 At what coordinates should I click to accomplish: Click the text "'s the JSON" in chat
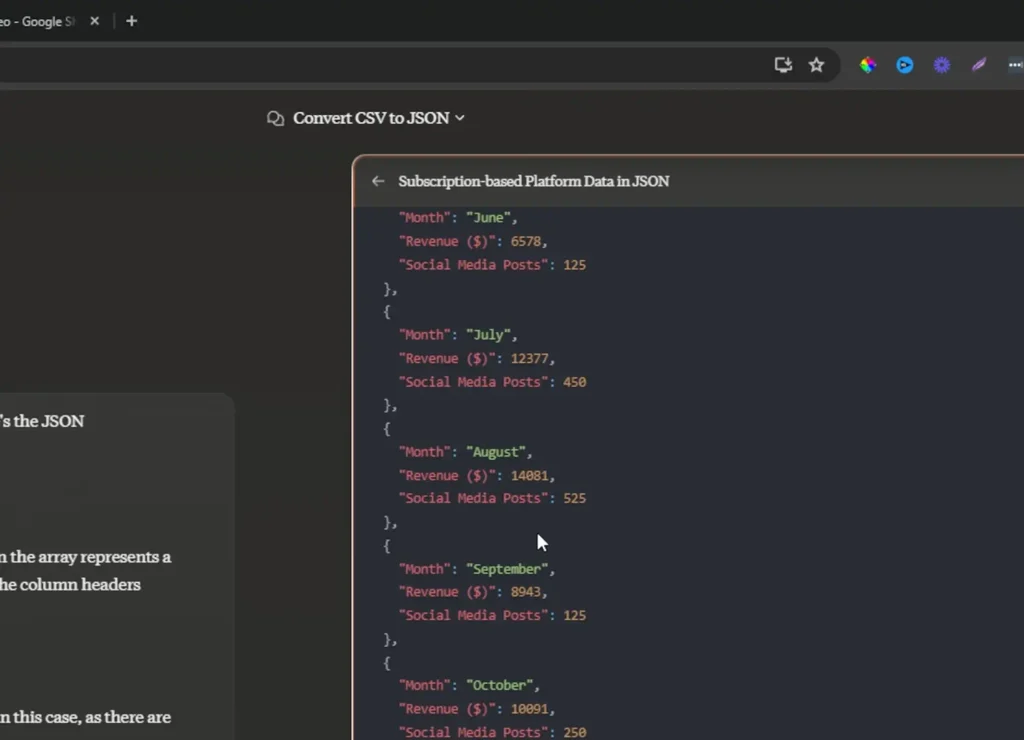pos(42,421)
